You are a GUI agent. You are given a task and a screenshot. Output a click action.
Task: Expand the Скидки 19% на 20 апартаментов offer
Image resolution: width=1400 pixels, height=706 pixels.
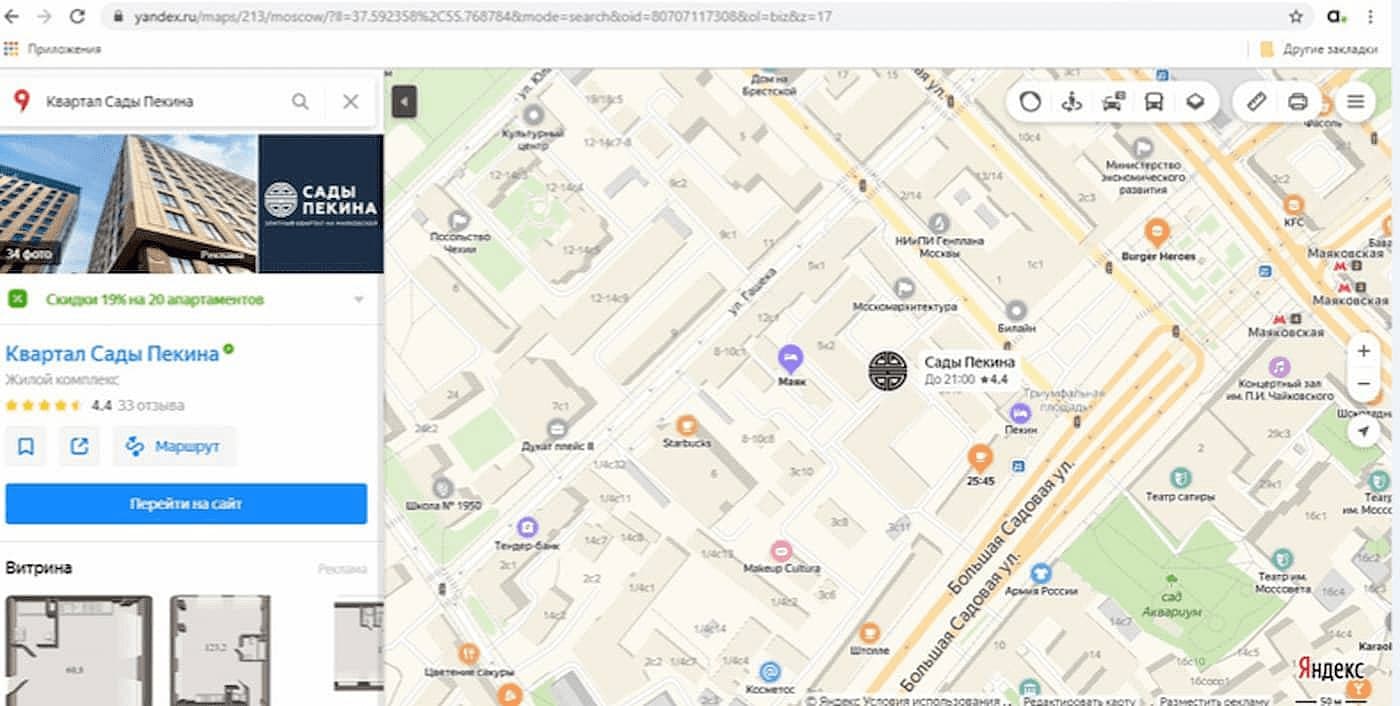pos(190,299)
